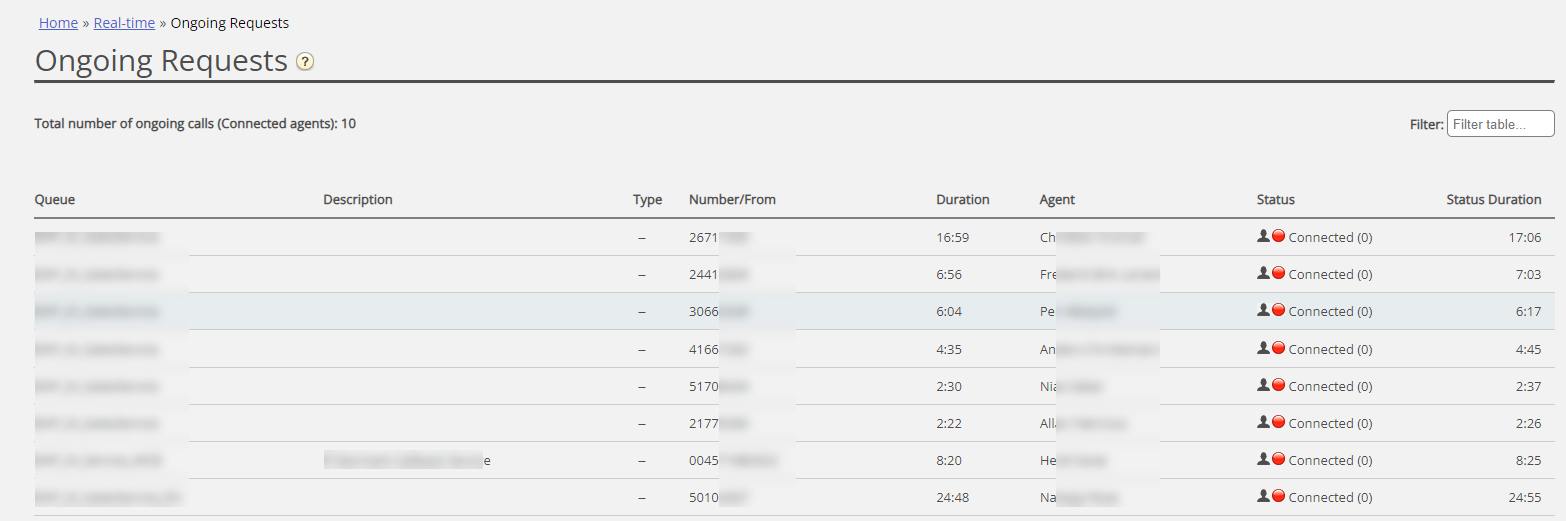Sort table by Queue column header
This screenshot has height=521, width=1566.
[x=55, y=200]
